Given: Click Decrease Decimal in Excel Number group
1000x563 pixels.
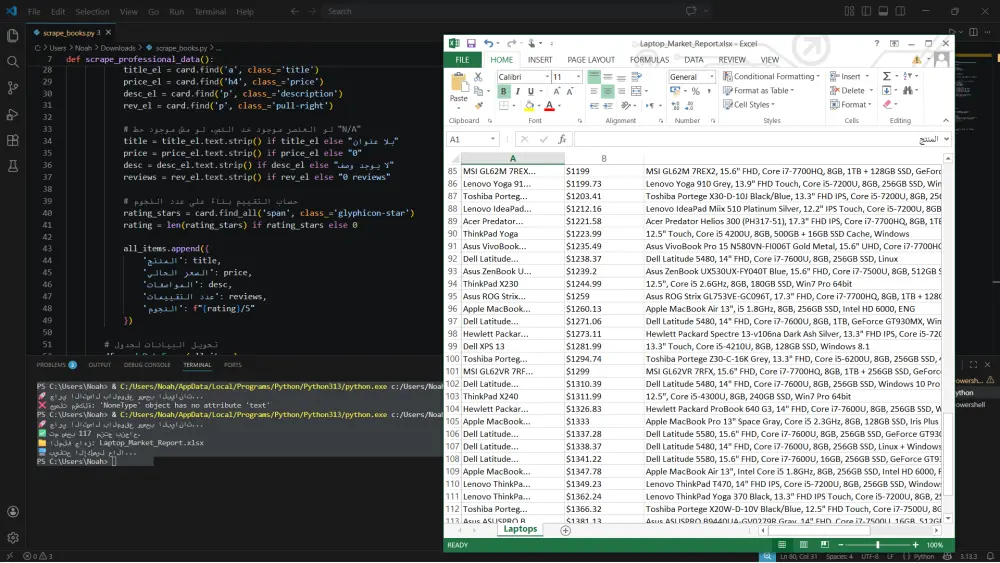Looking at the screenshot, I should (689, 106).
